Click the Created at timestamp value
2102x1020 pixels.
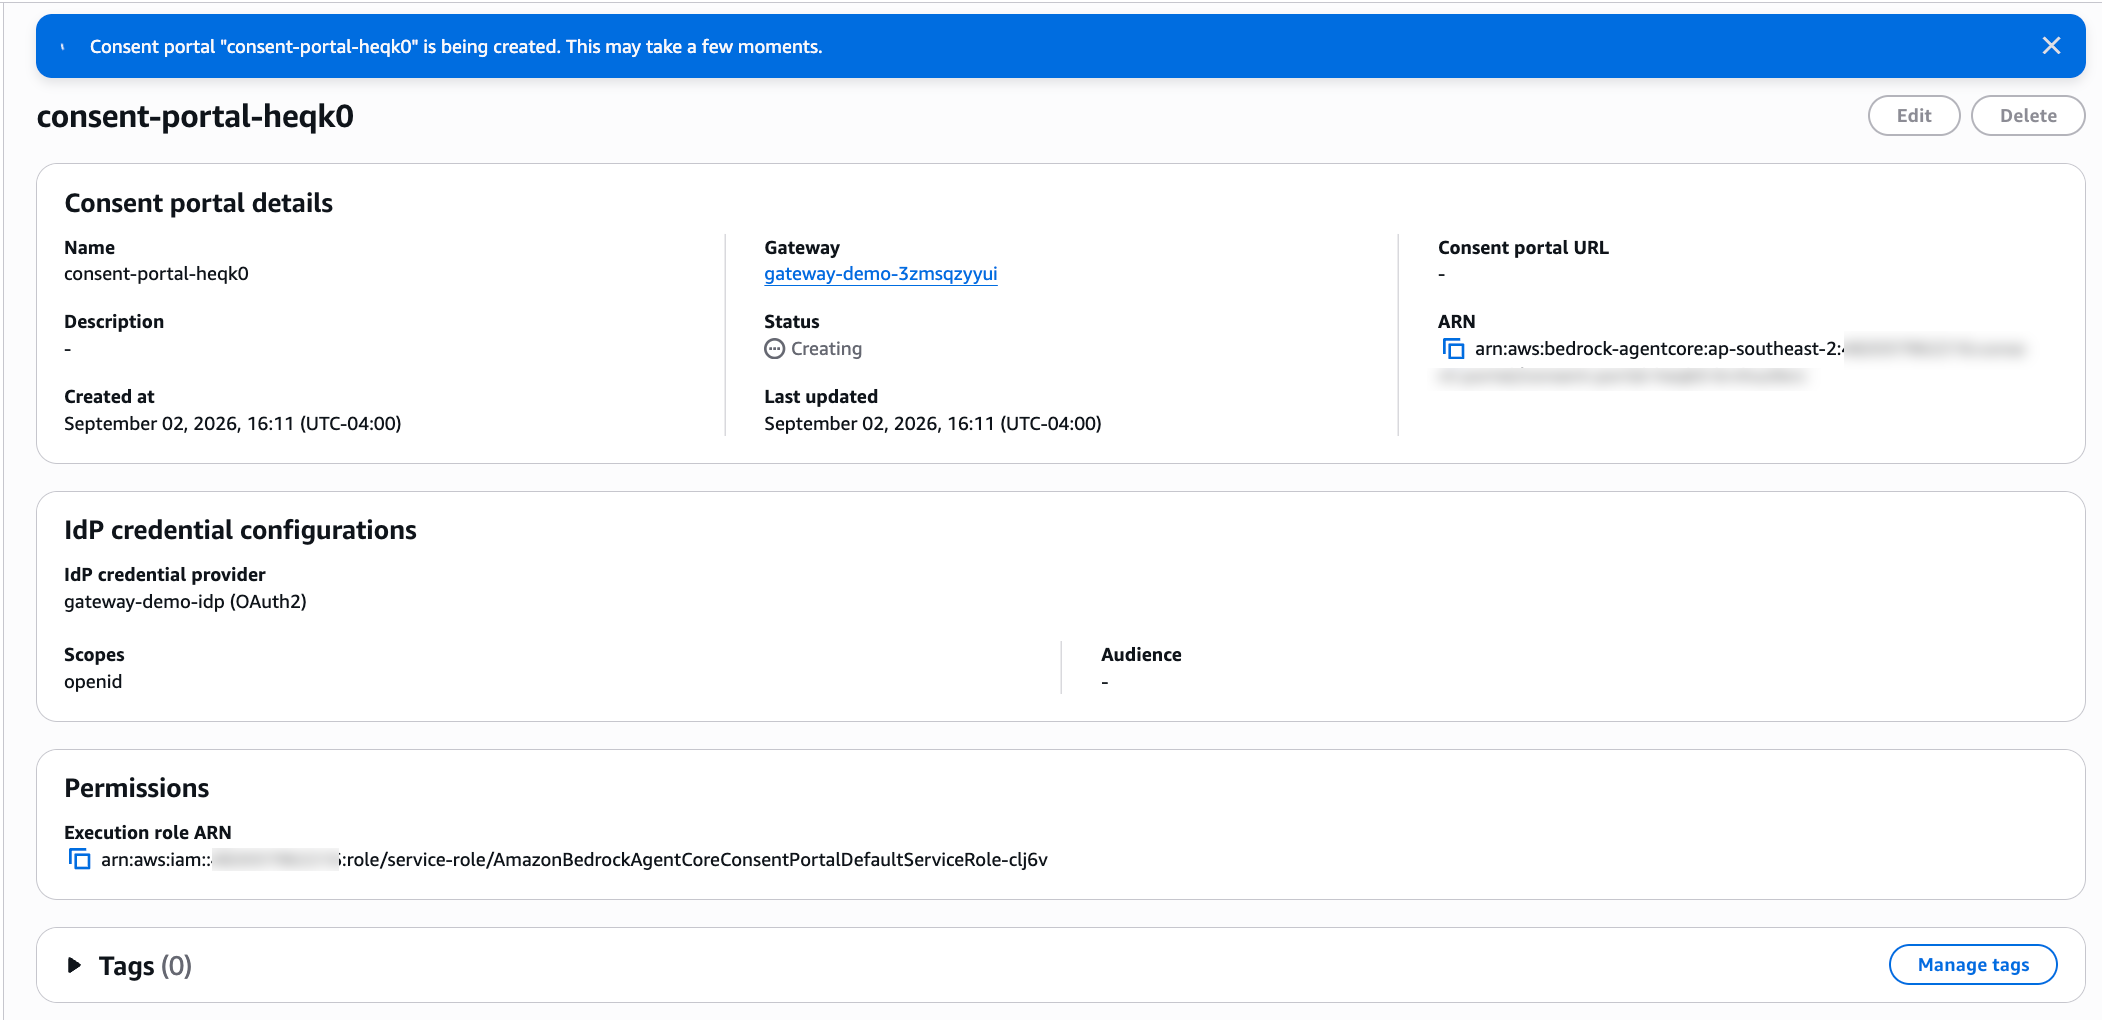[233, 424]
